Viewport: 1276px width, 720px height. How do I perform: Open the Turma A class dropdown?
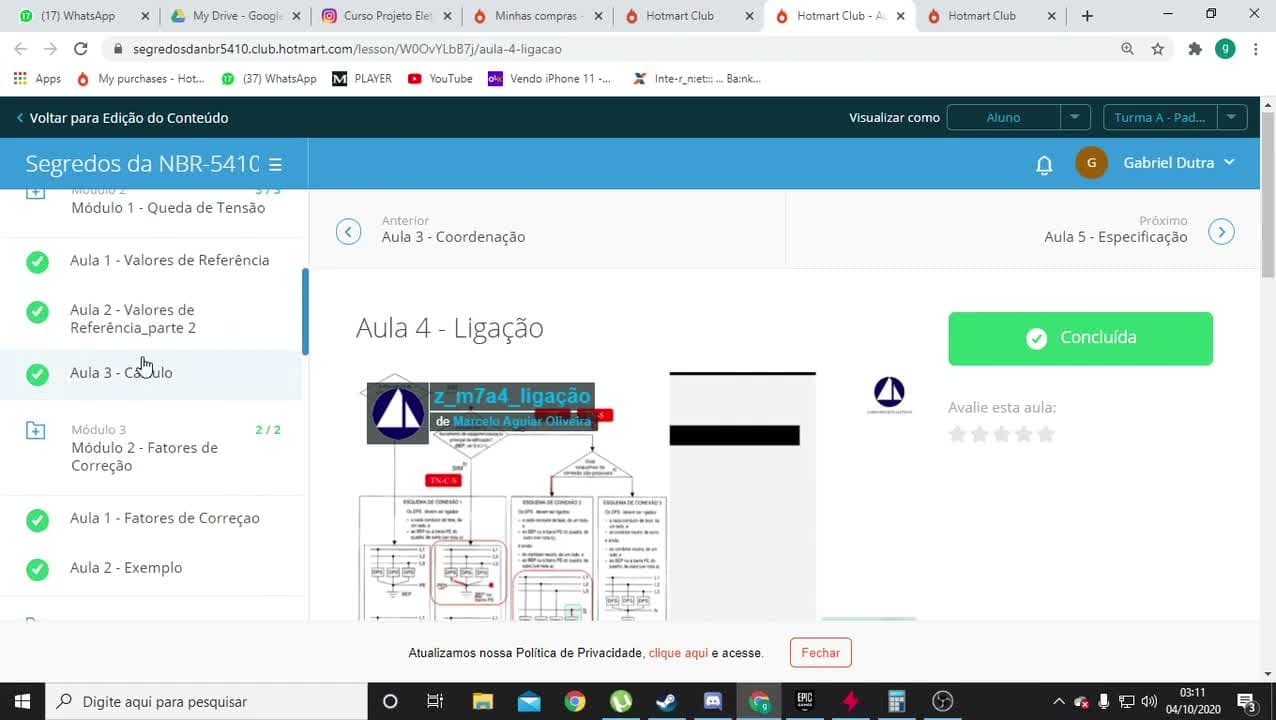1175,117
